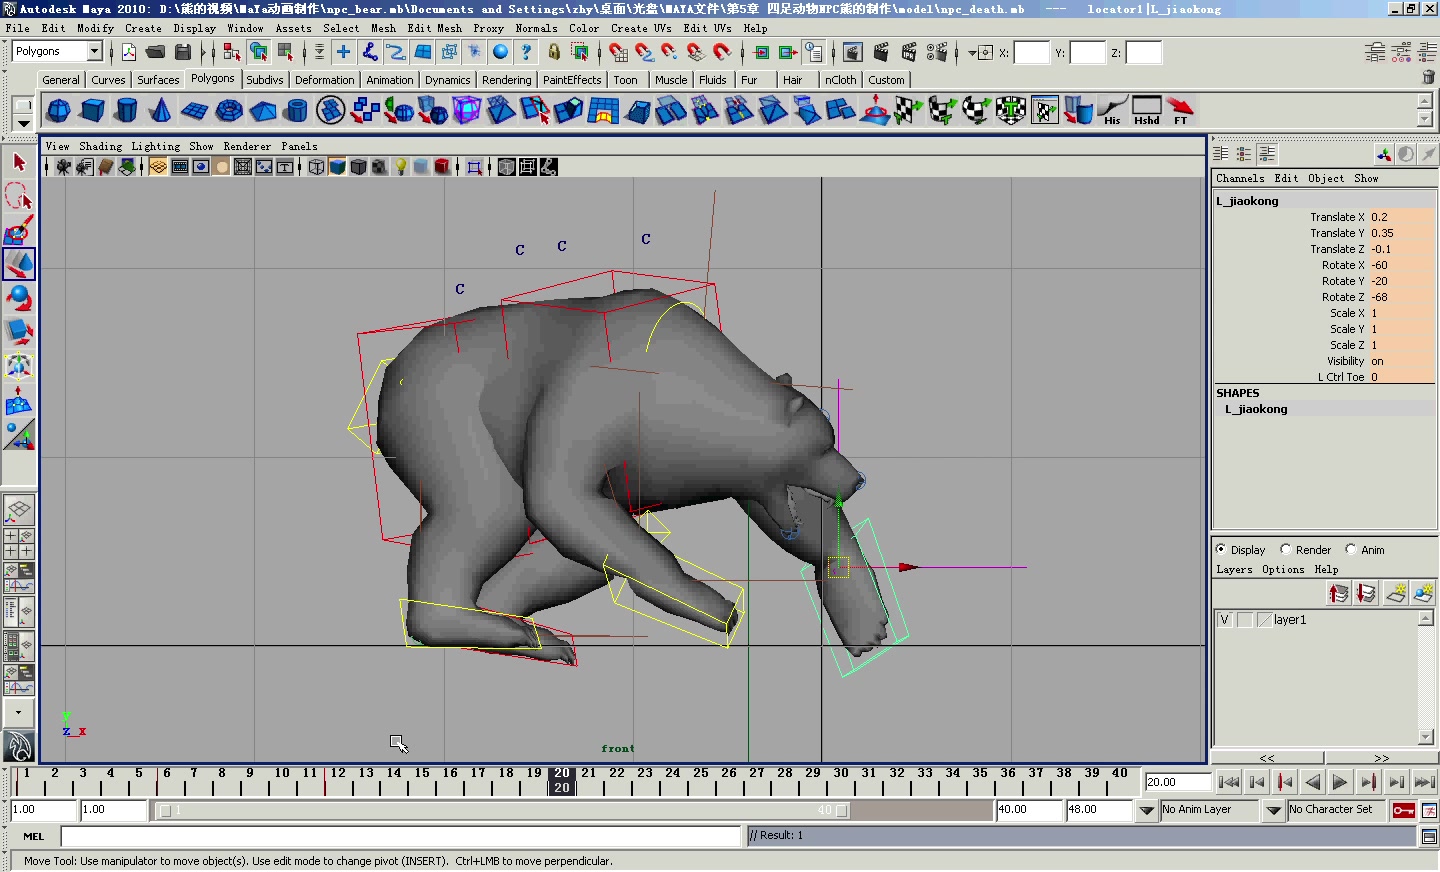
Task: Create a polygon cylinder from the shelf
Action: tap(126, 110)
